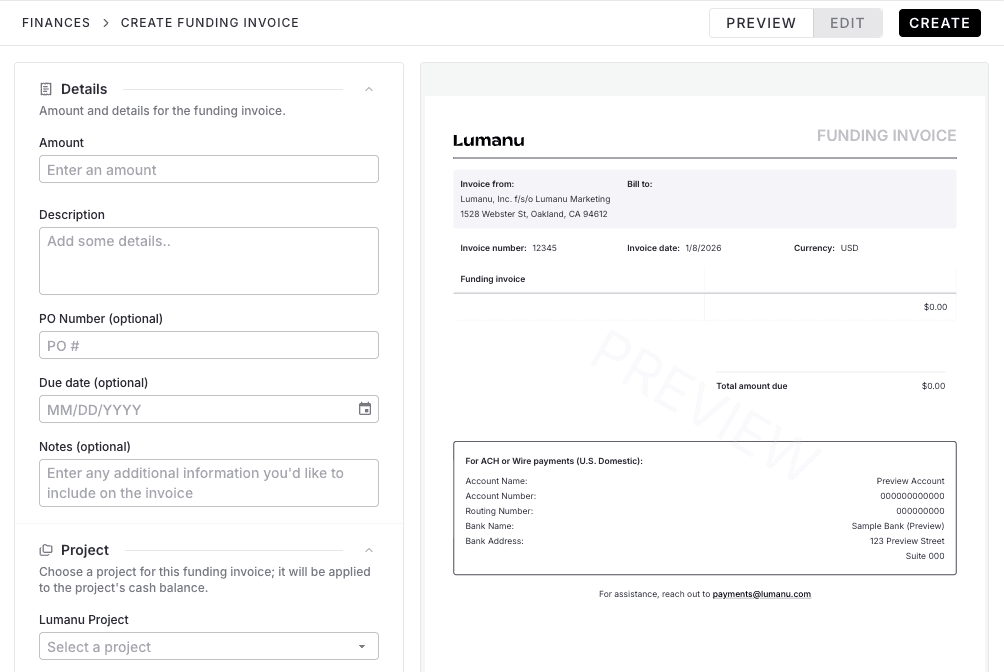Viewport: 1004px width, 672px height.
Task: Focus the Amount input field
Action: tap(209, 169)
